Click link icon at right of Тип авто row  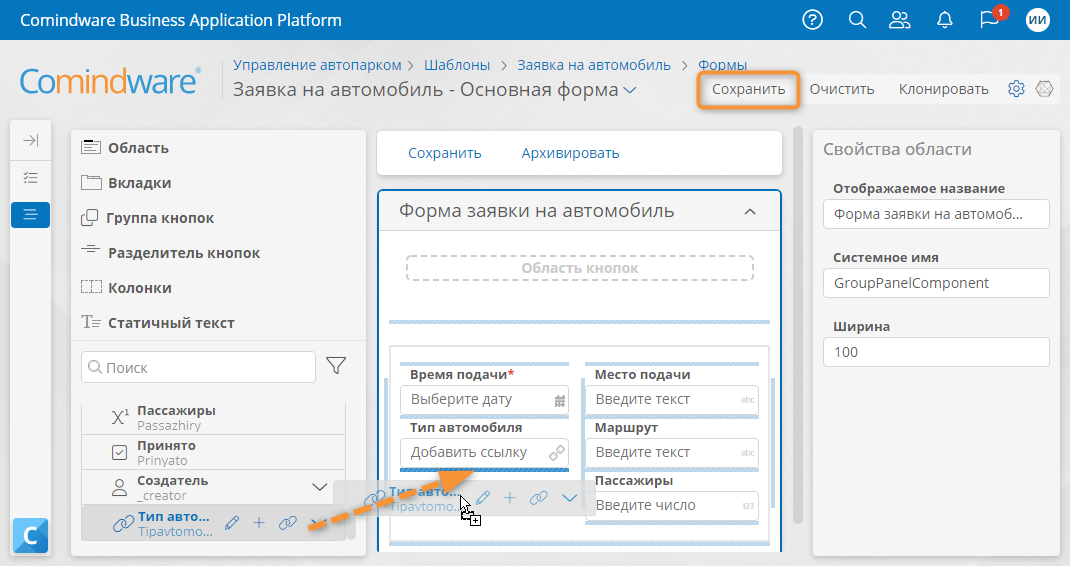click(288, 523)
